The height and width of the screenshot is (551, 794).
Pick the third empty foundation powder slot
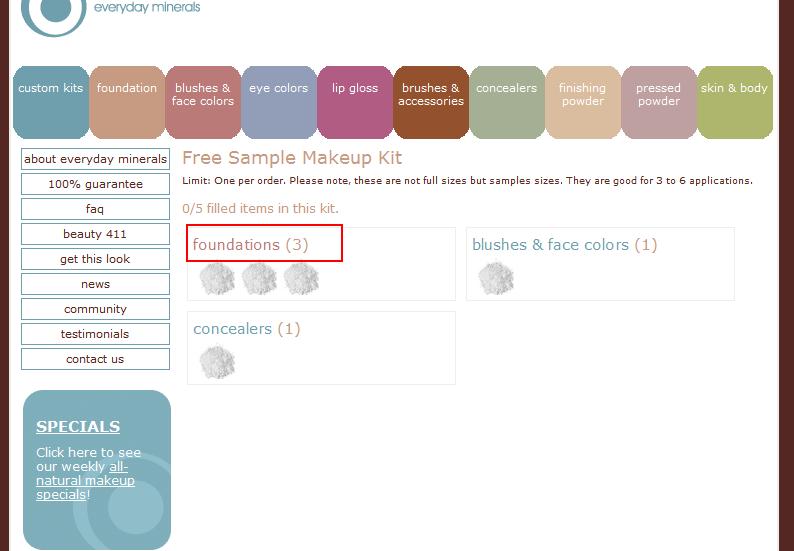(x=301, y=279)
